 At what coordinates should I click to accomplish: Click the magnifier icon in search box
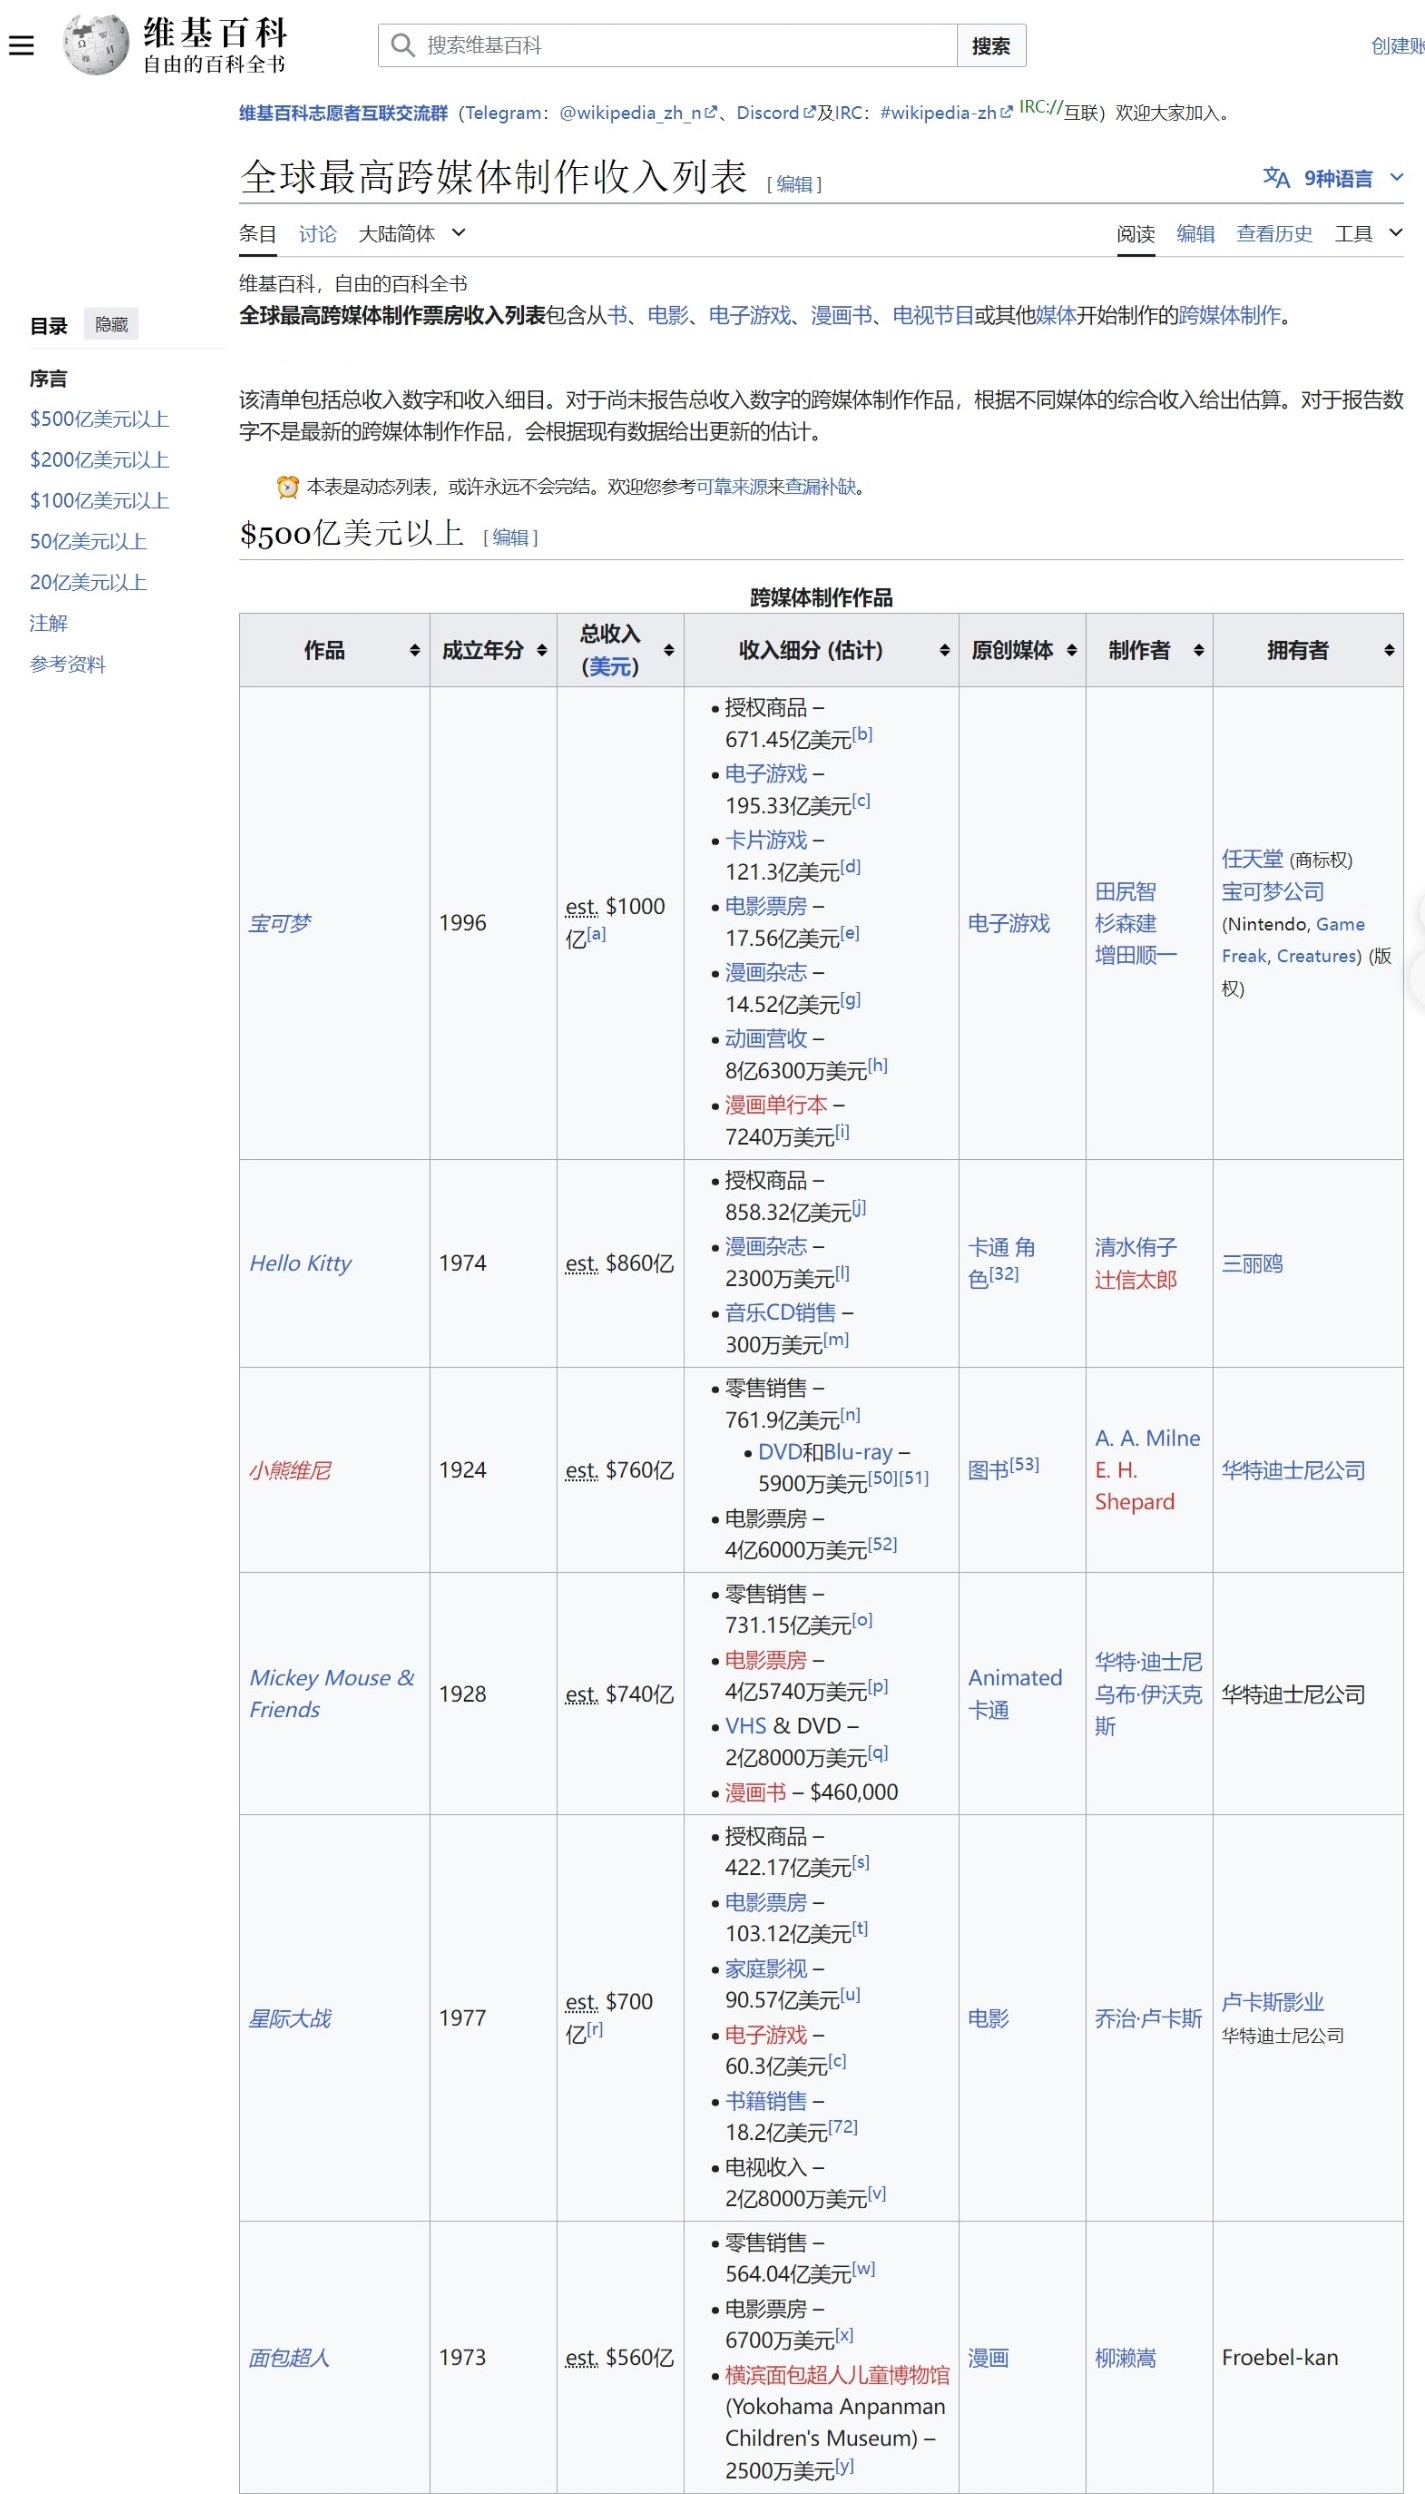(x=402, y=45)
